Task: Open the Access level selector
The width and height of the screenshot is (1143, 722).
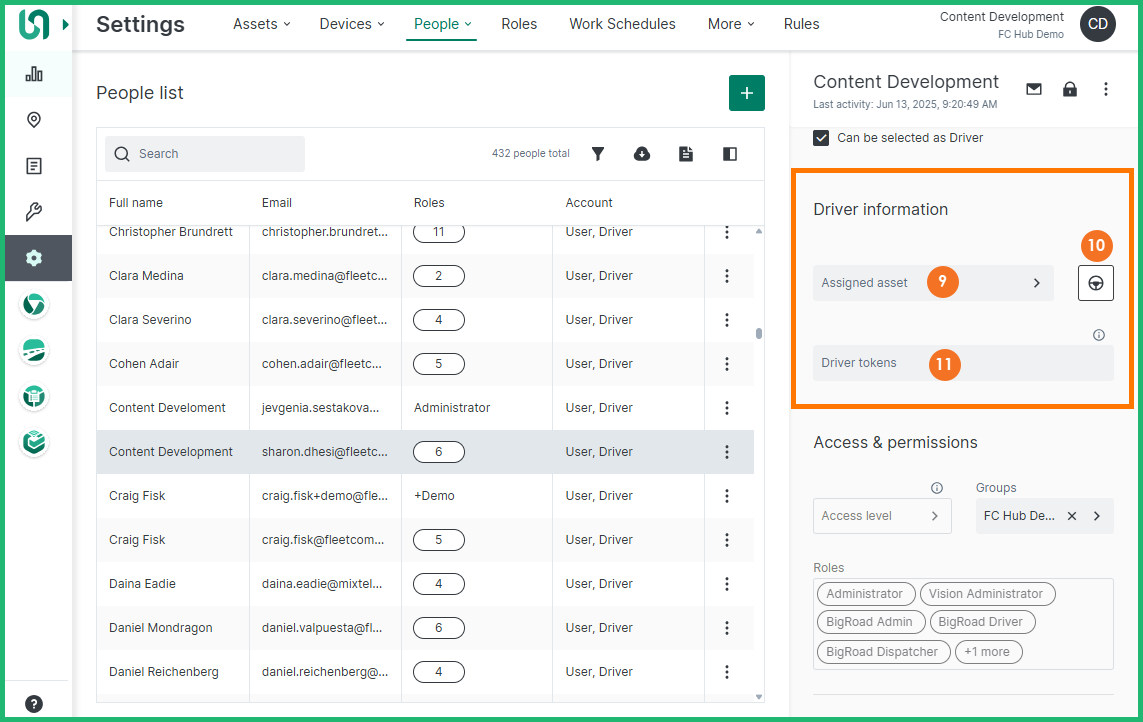Action: point(881,516)
